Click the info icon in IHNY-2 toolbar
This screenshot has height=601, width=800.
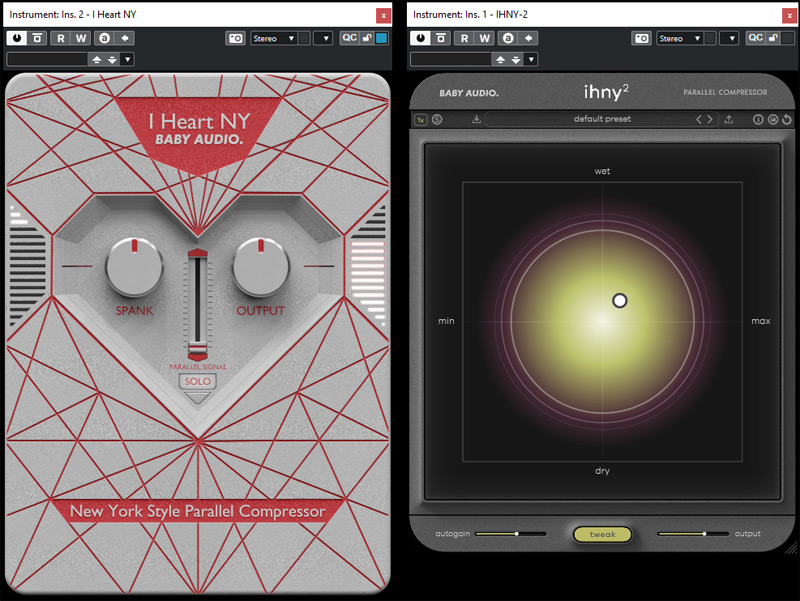coord(758,119)
